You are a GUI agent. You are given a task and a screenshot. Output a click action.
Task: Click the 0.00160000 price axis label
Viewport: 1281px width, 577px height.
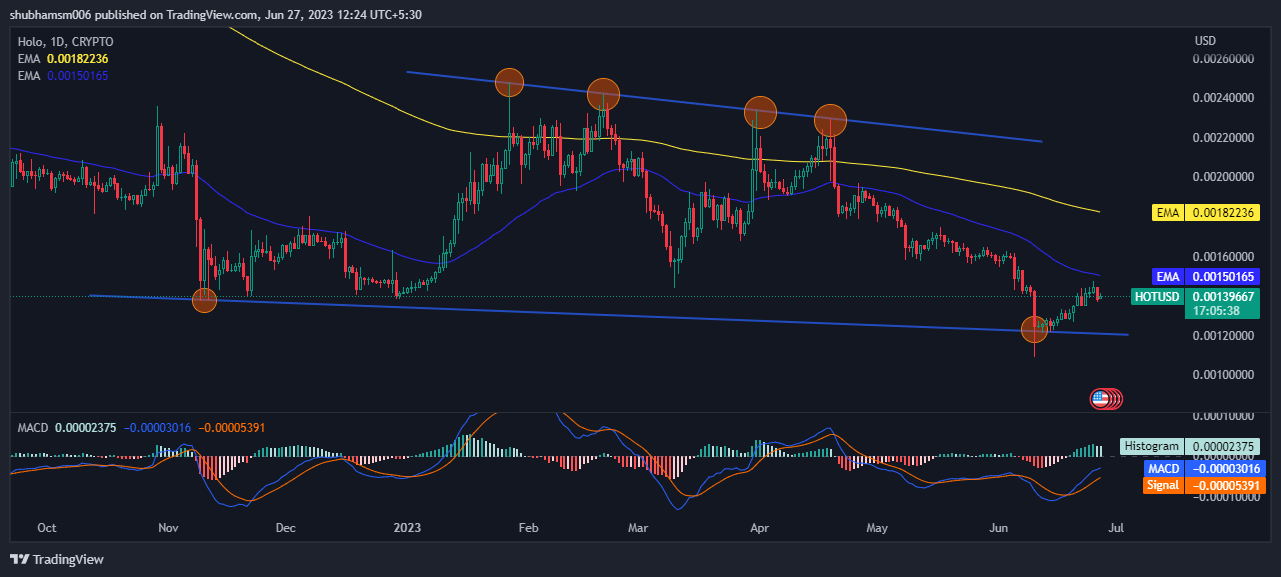1224,256
